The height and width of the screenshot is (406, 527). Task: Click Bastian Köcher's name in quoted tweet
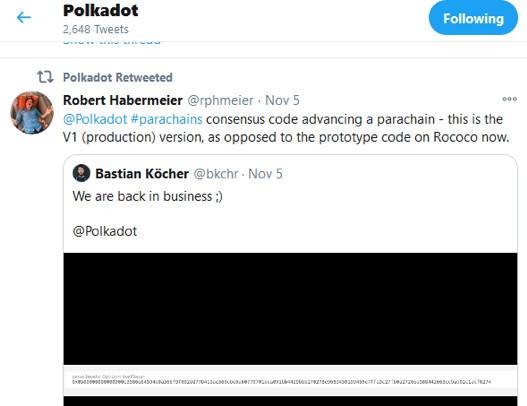click(142, 174)
